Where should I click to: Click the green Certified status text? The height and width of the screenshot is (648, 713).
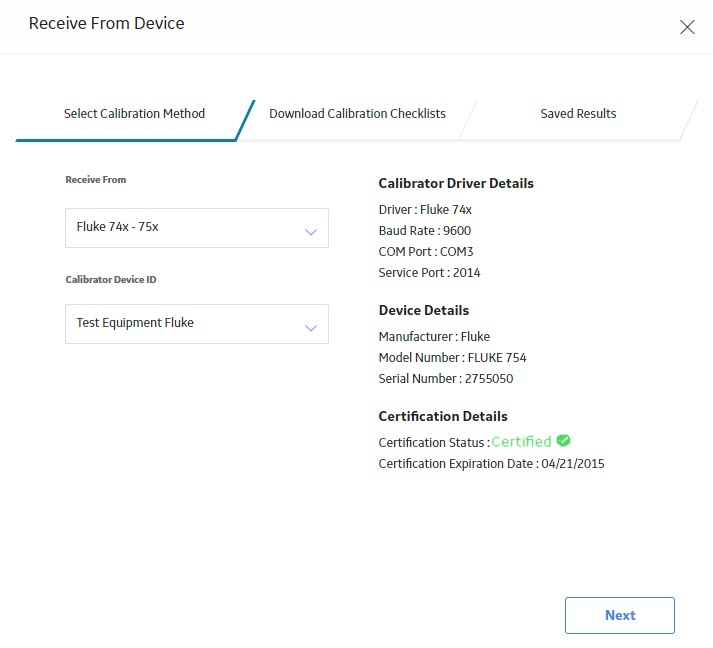[521, 442]
